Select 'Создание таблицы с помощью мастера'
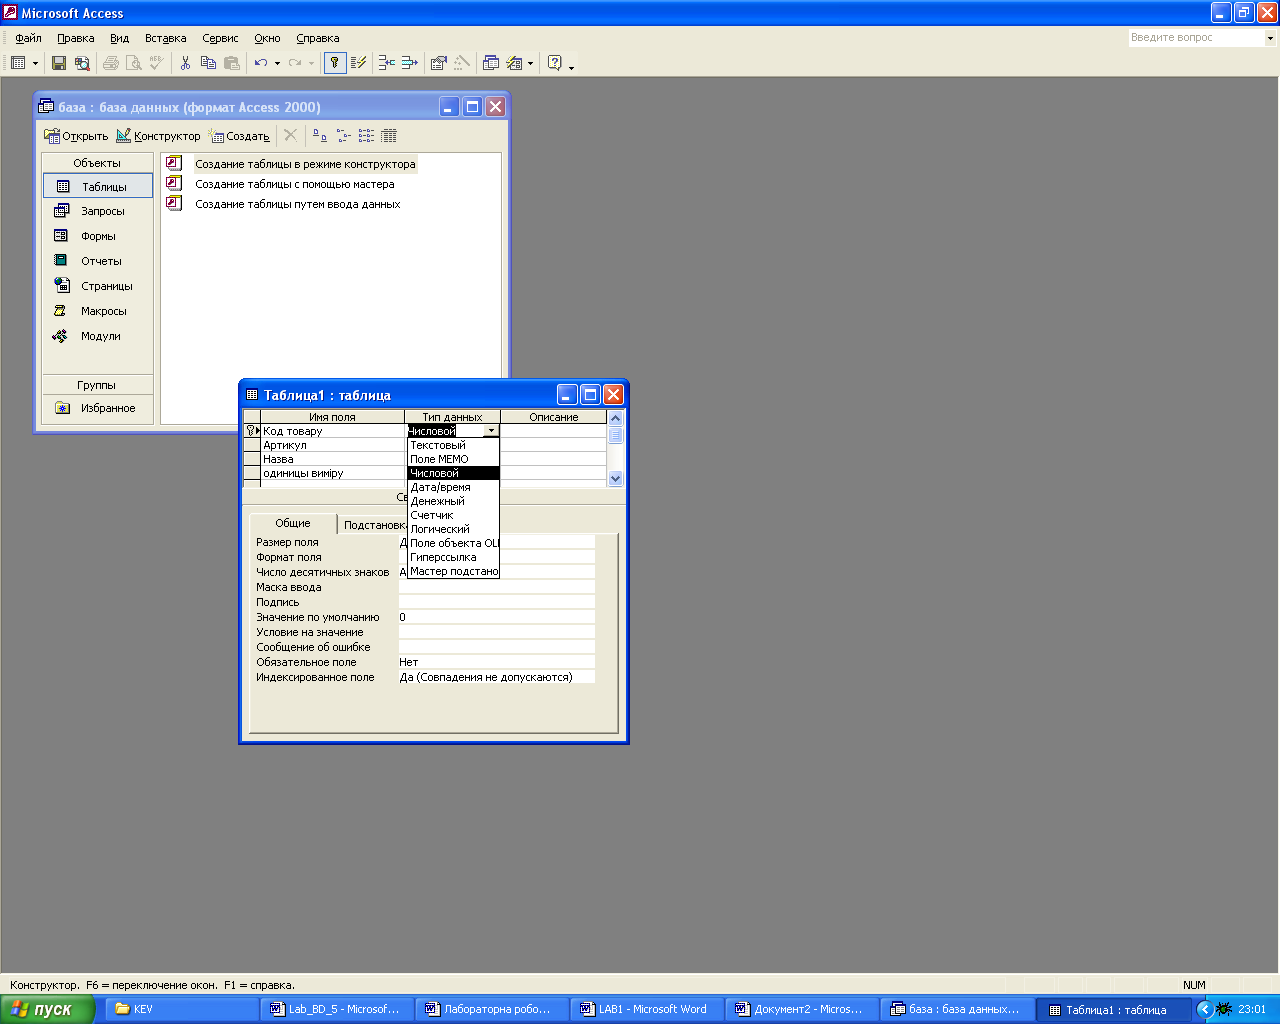This screenshot has width=1280, height=1024. (x=295, y=184)
